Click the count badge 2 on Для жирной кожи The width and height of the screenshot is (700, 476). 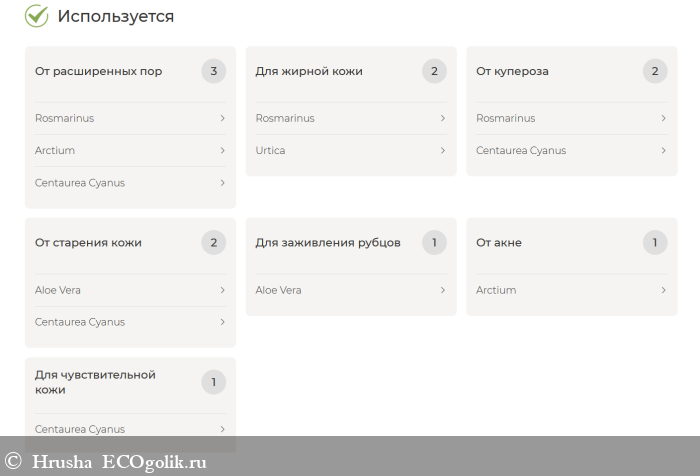click(434, 71)
